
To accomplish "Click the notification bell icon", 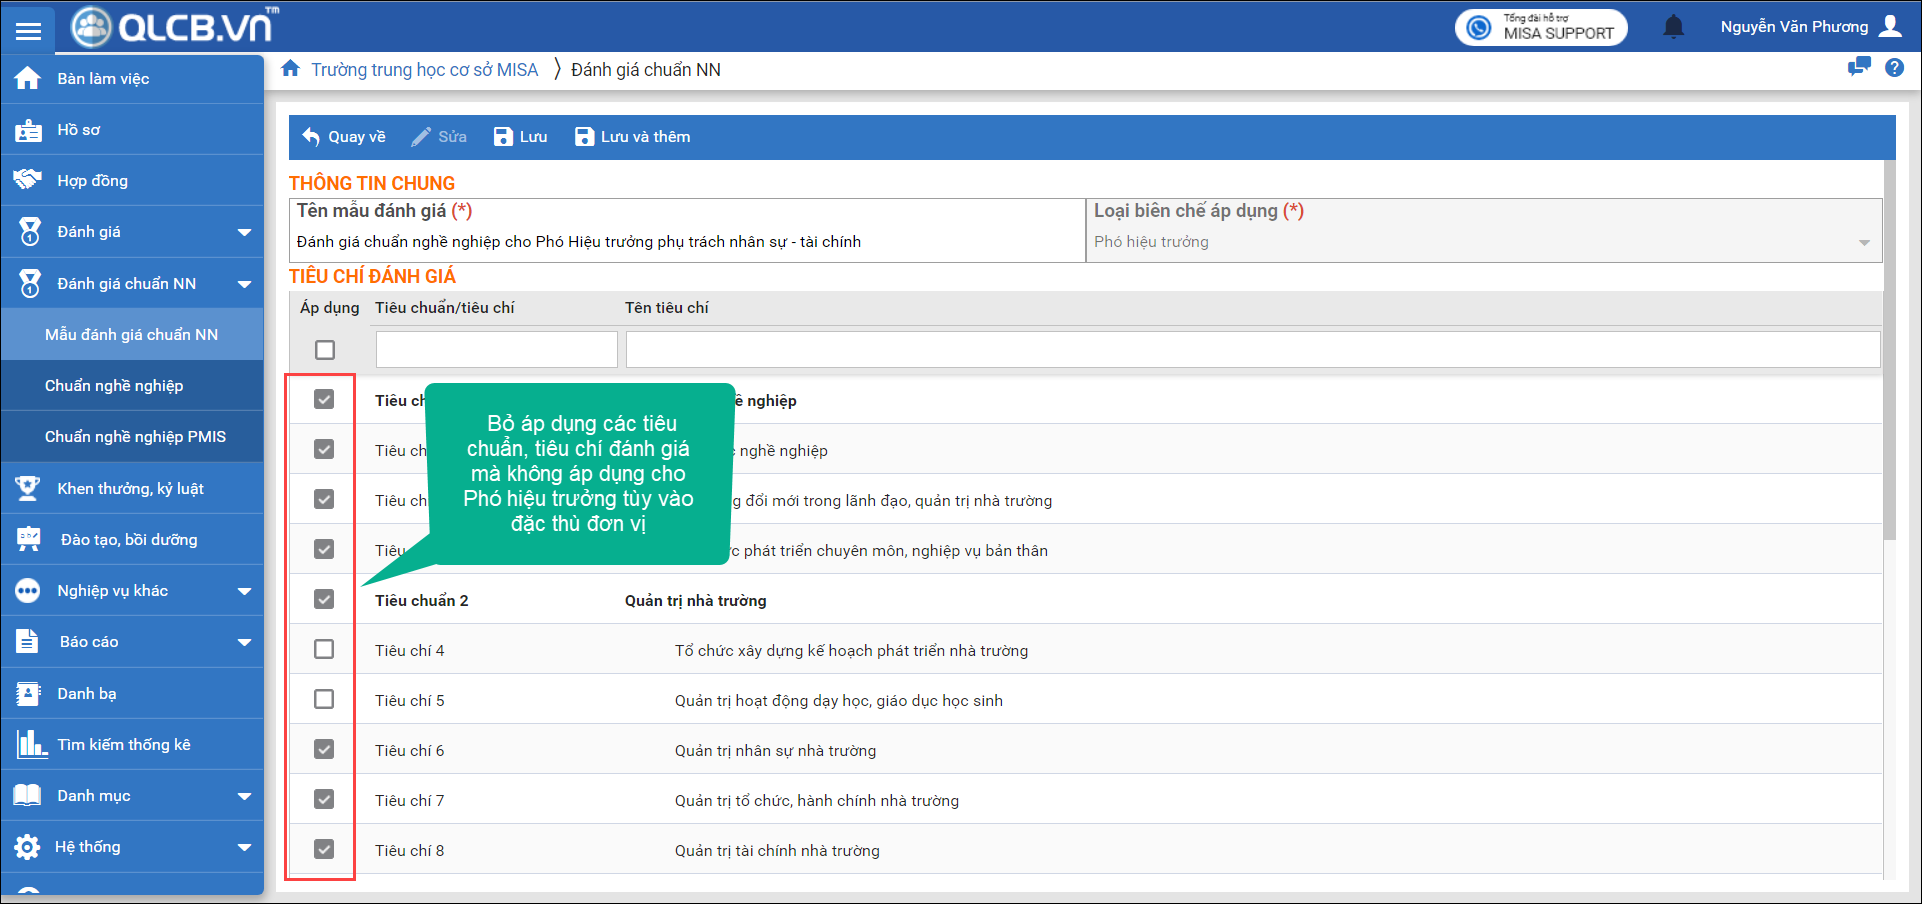I will 1673,27.
